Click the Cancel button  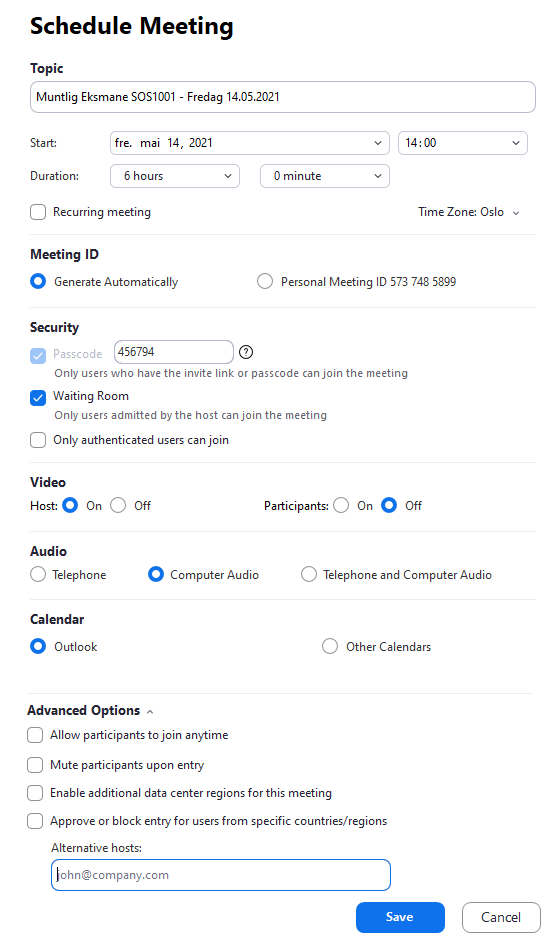pyautogui.click(x=501, y=917)
